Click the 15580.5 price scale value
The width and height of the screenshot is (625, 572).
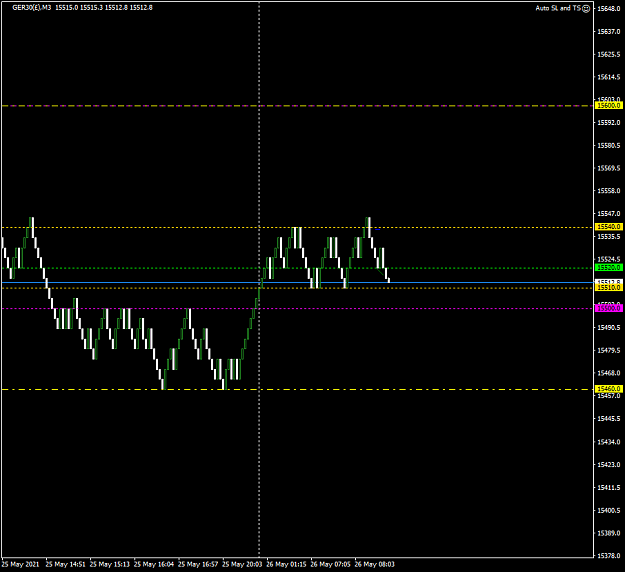609,145
